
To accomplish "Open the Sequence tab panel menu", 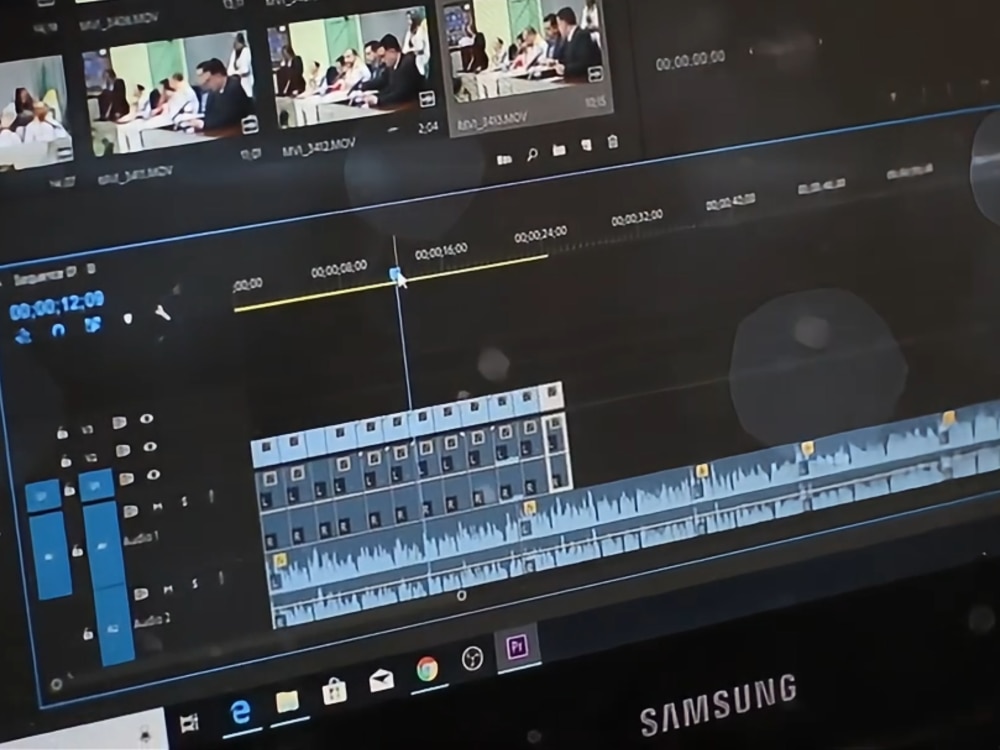I will click(x=91, y=268).
